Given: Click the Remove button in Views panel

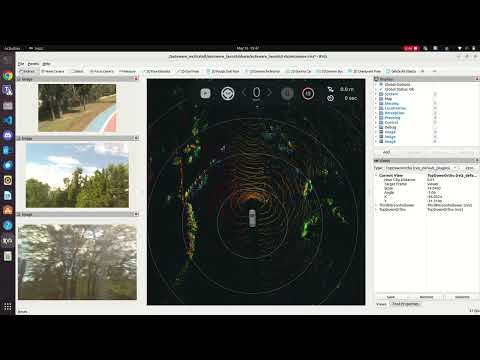Looking at the screenshot, I should point(426,297).
